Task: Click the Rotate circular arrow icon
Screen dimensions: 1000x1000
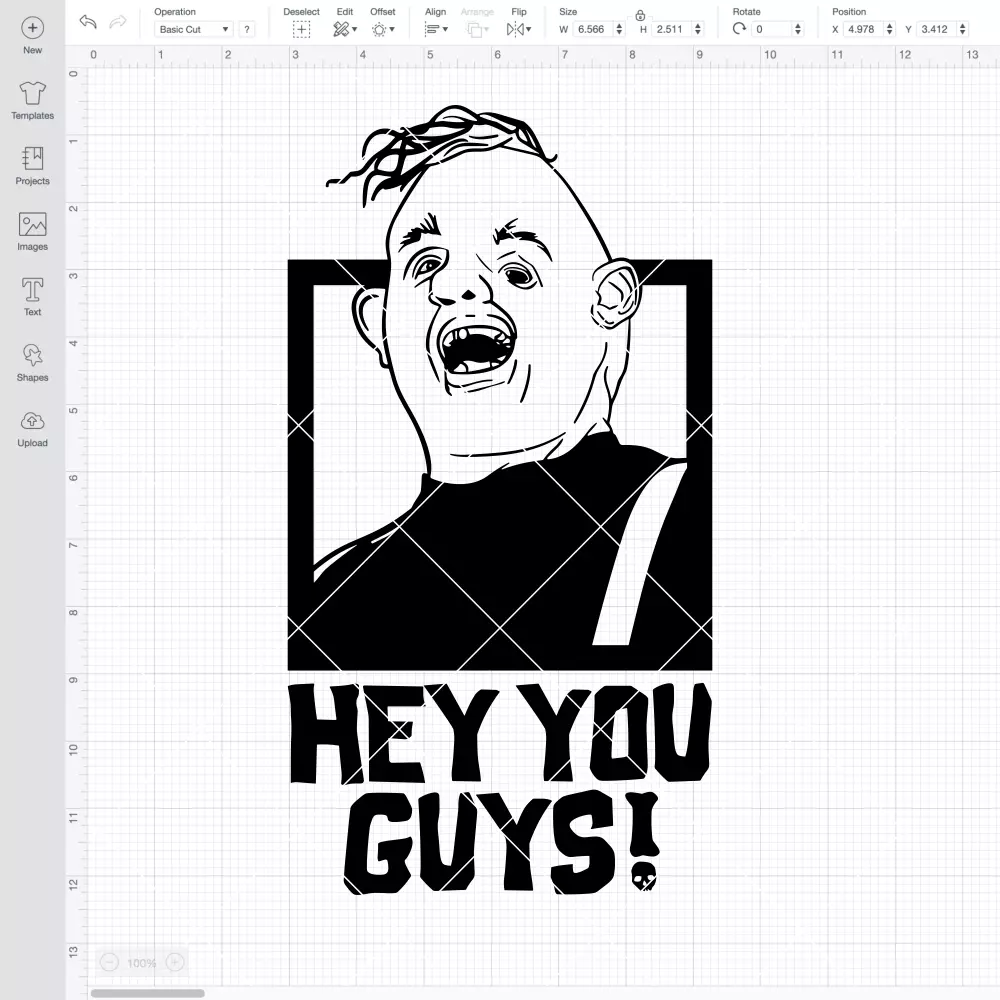Action: (739, 29)
